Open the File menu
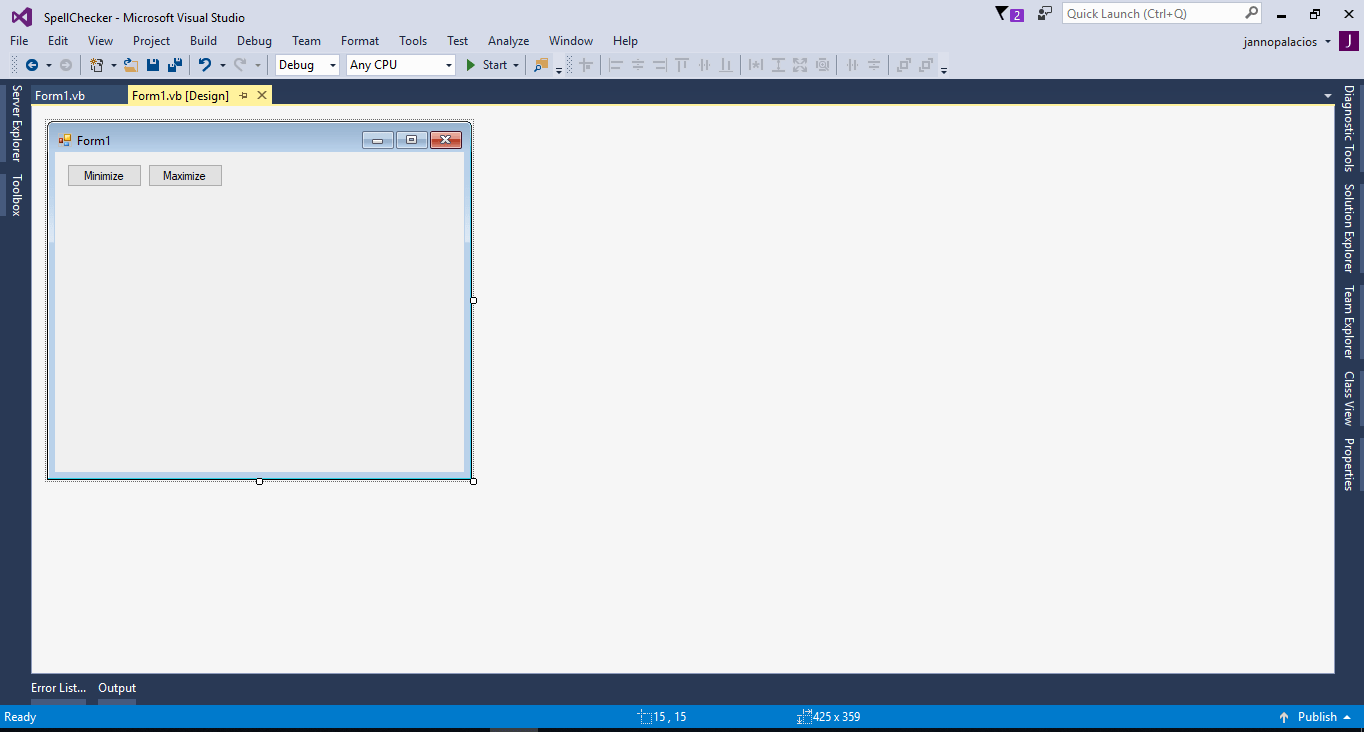This screenshot has width=1364, height=732. (19, 41)
